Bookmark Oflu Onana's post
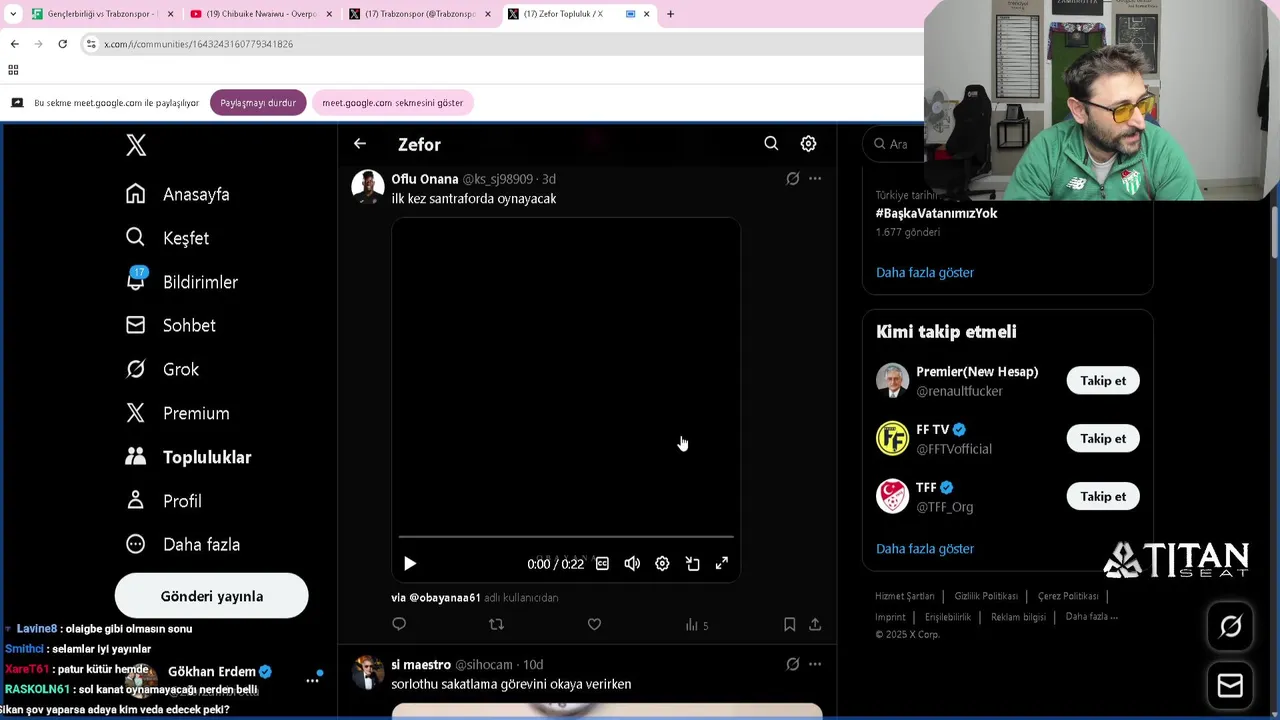Screen dimensions: 1280x720 (x=789, y=624)
